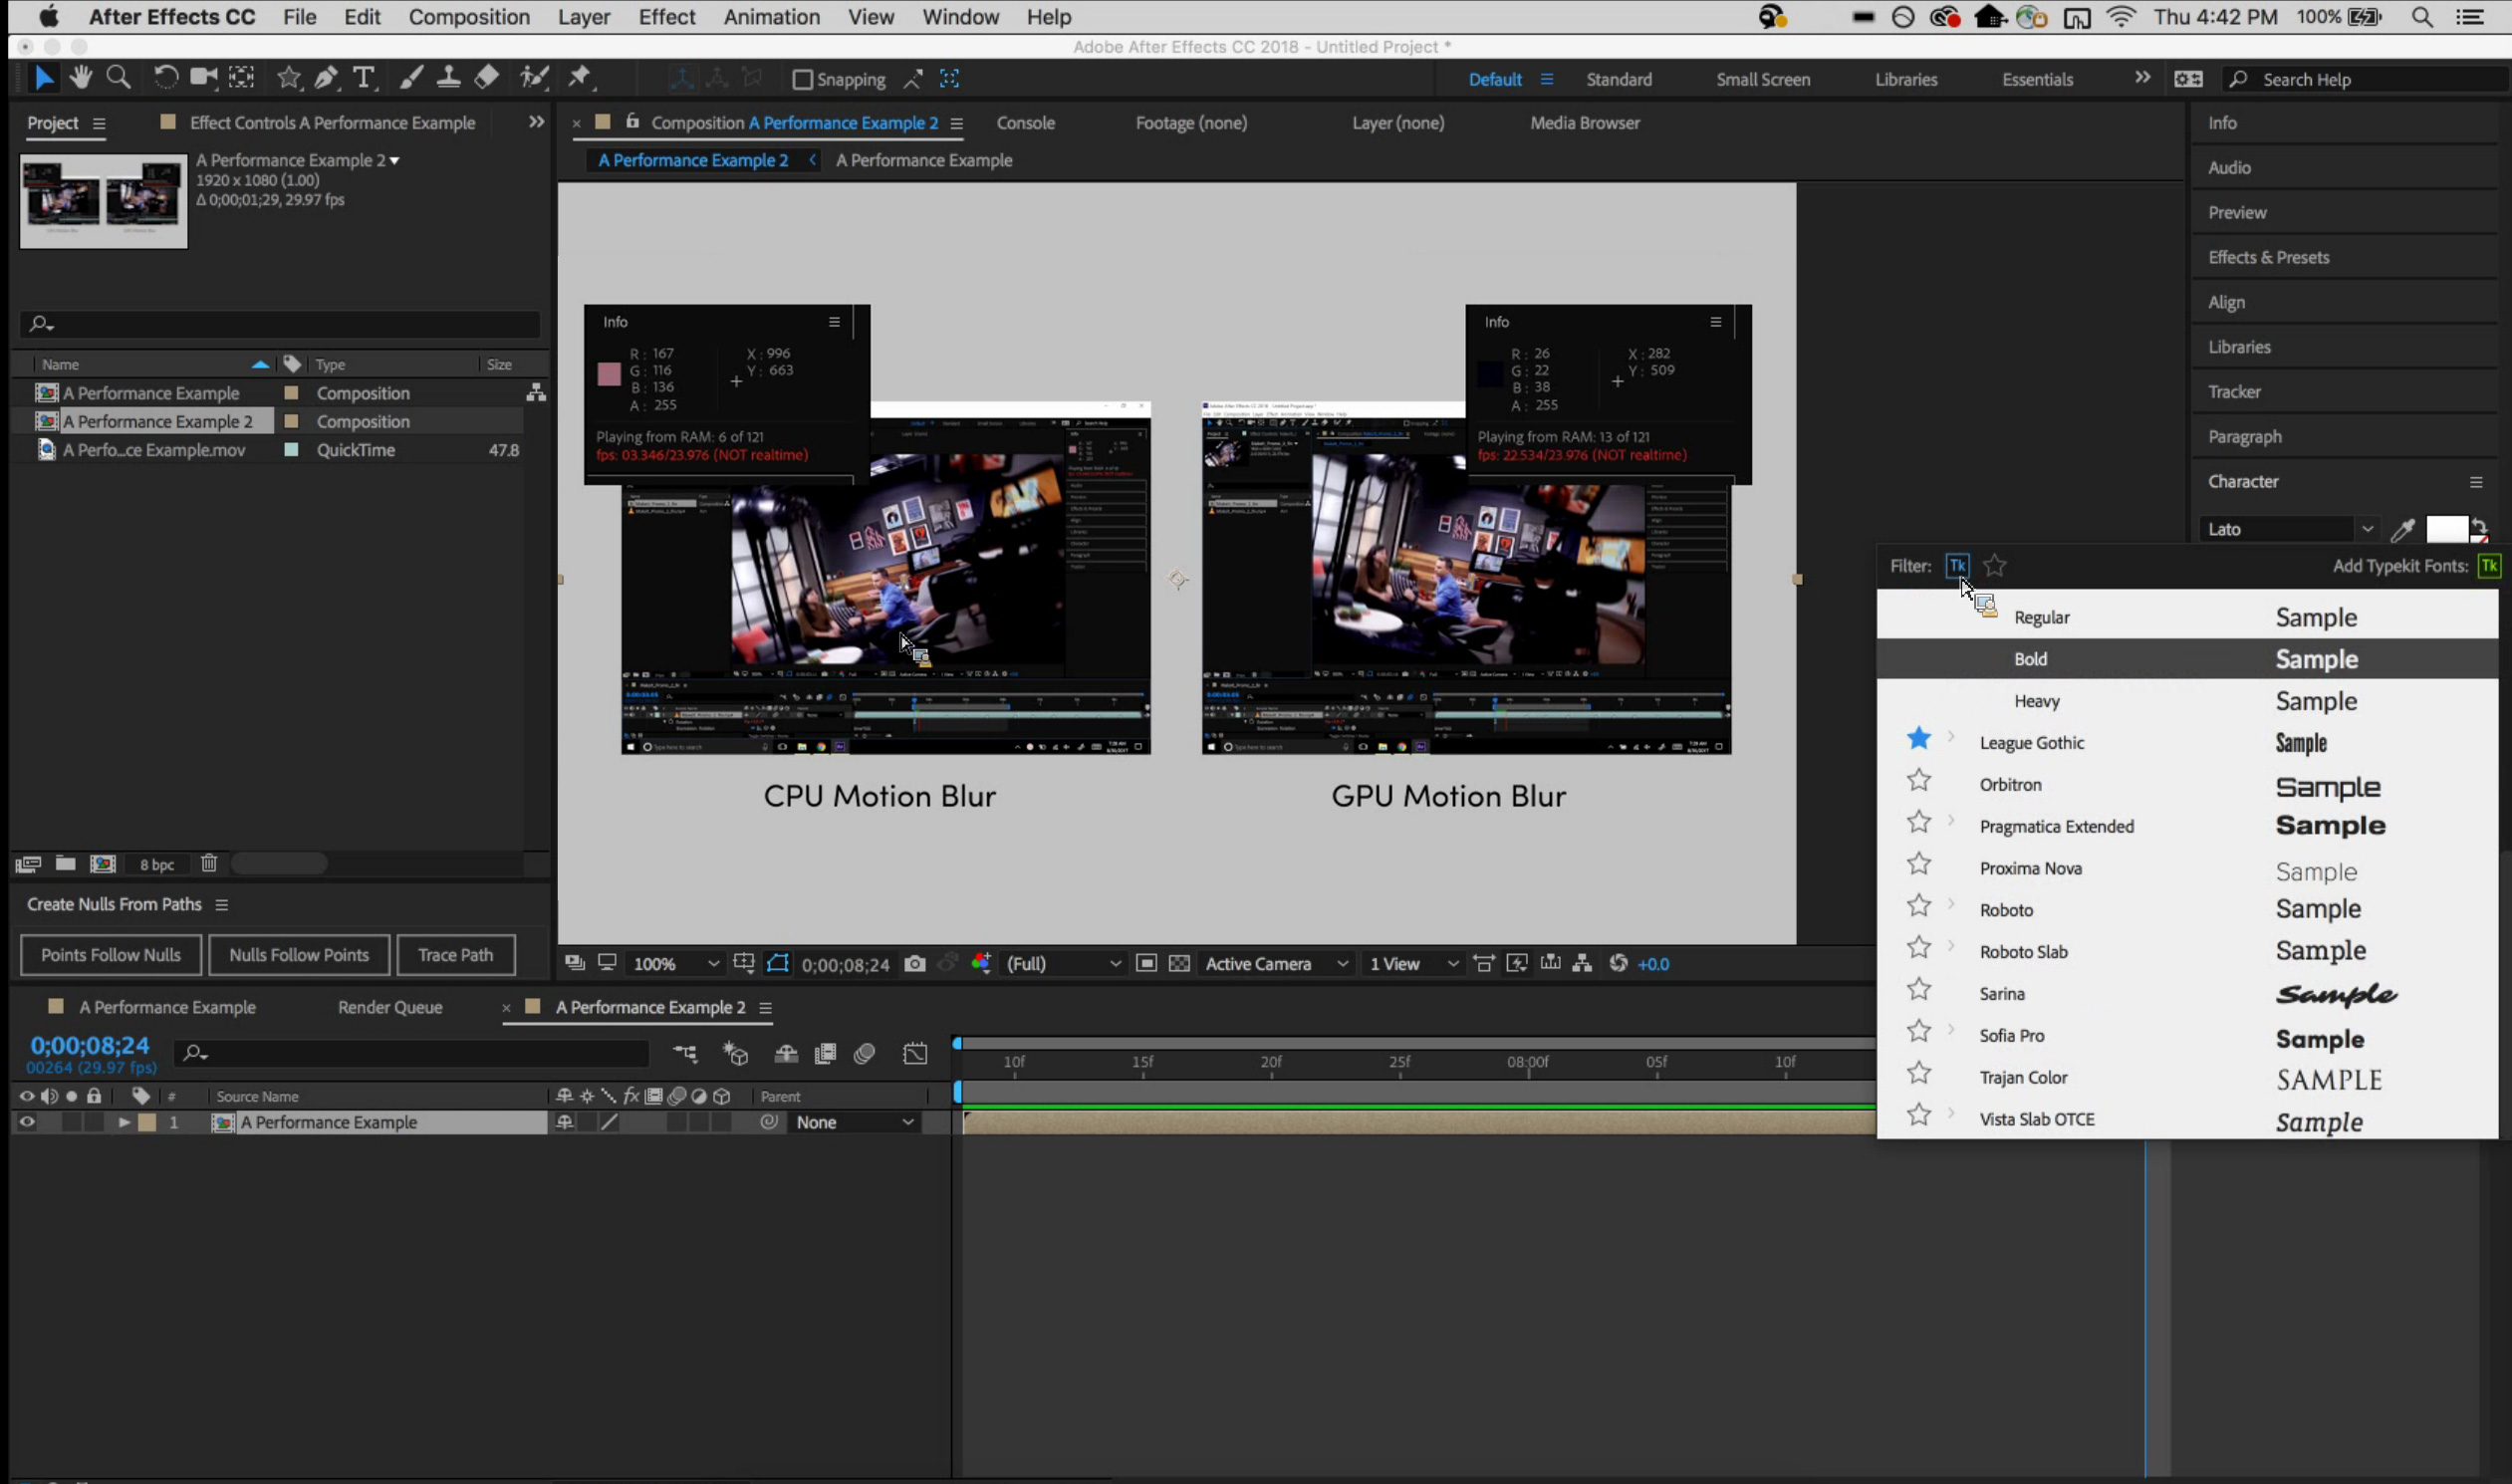Hide layer 1 with the eye toggle

(27, 1122)
